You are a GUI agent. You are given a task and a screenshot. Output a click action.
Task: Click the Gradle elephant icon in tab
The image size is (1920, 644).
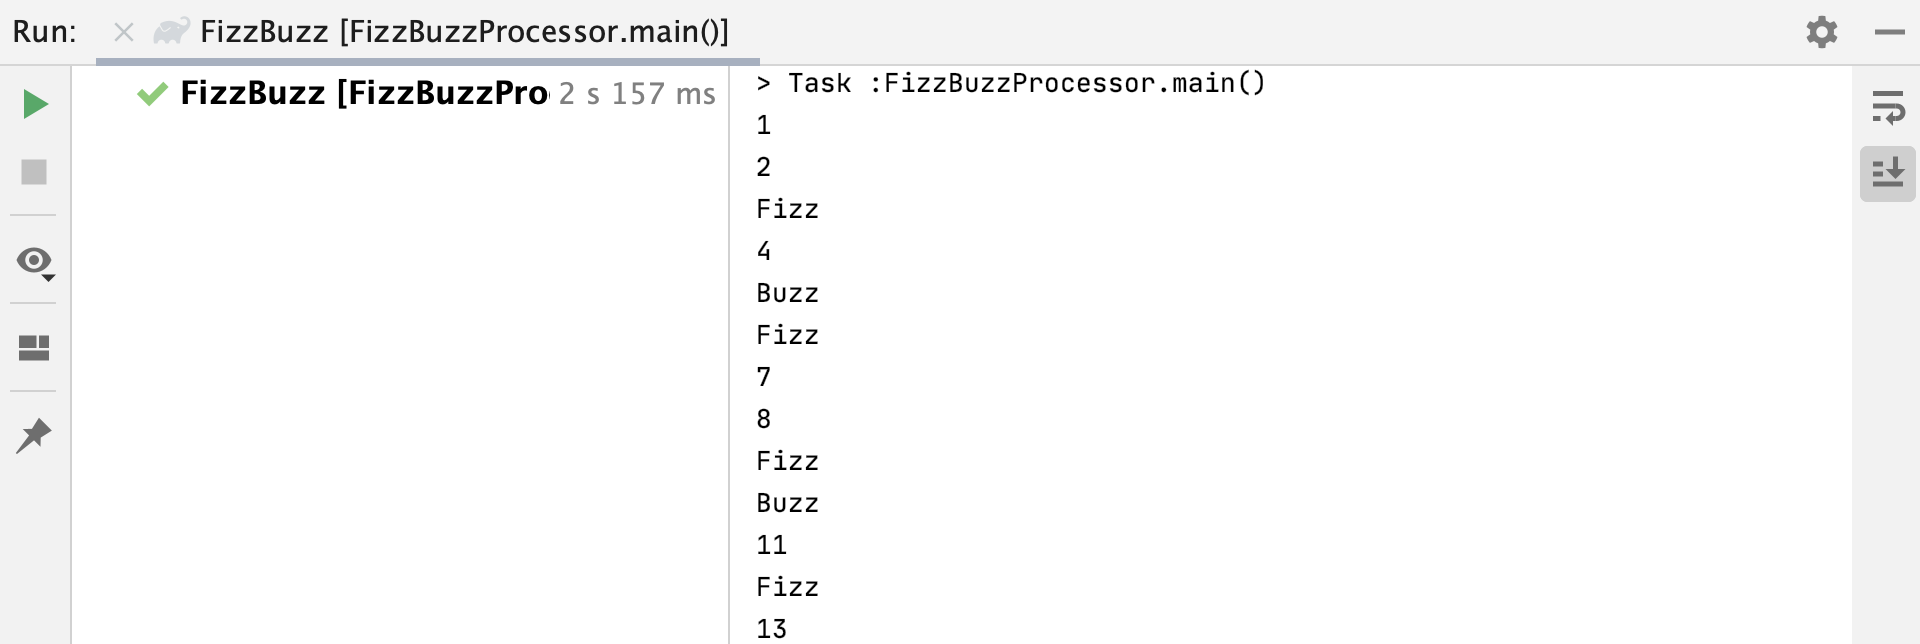(x=171, y=32)
